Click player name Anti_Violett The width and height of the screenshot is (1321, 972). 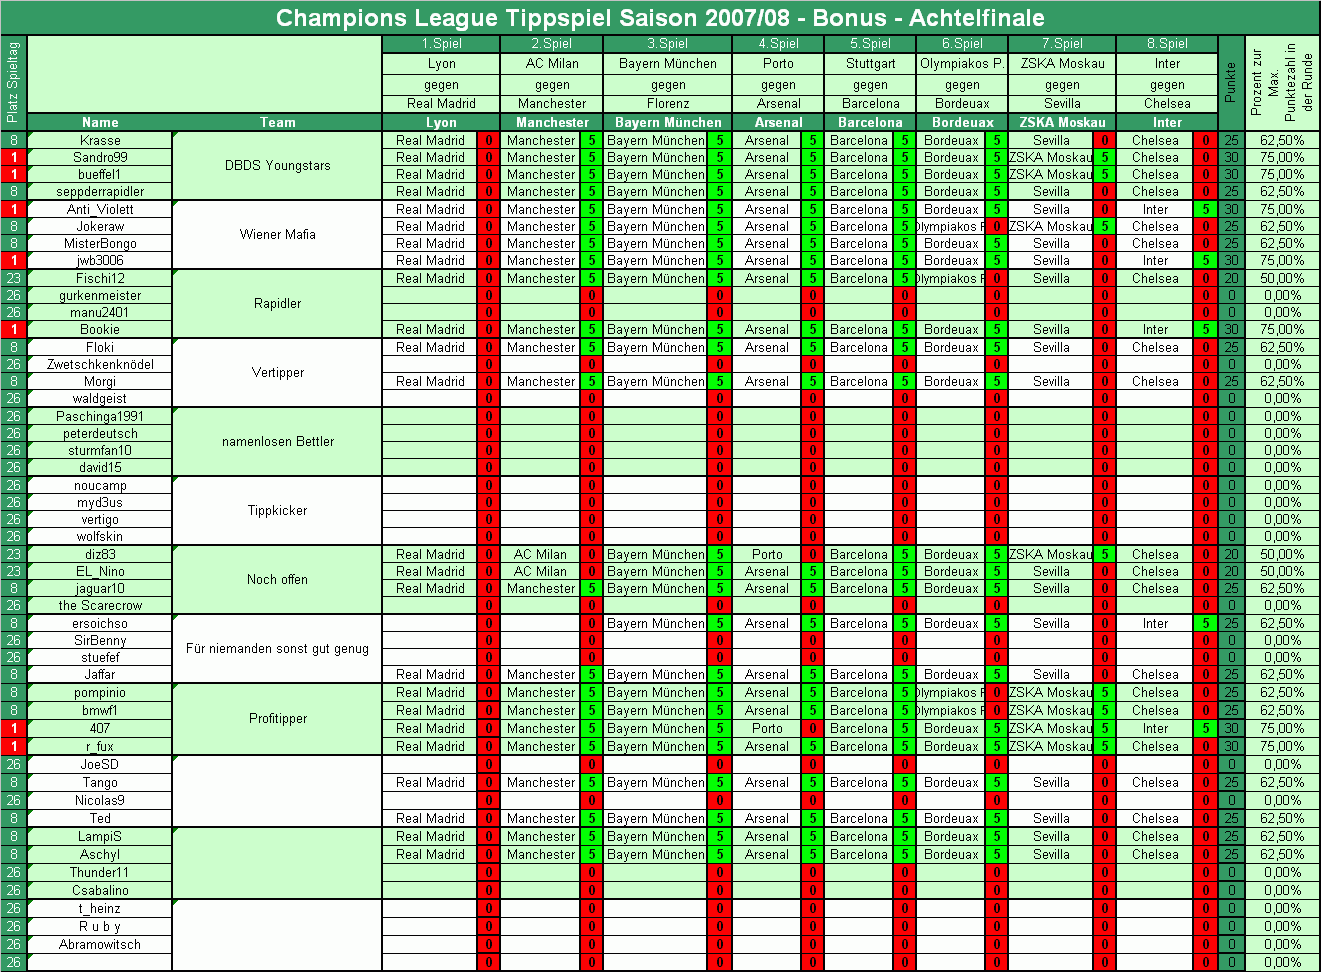click(100, 210)
